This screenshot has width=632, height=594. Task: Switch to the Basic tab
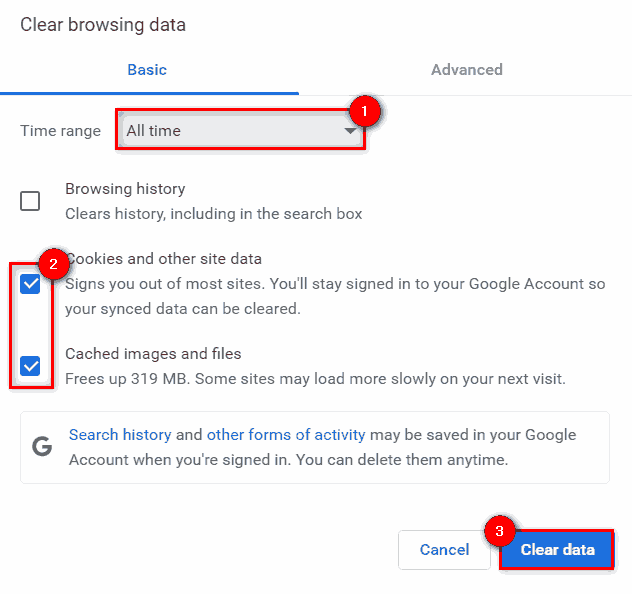147,70
